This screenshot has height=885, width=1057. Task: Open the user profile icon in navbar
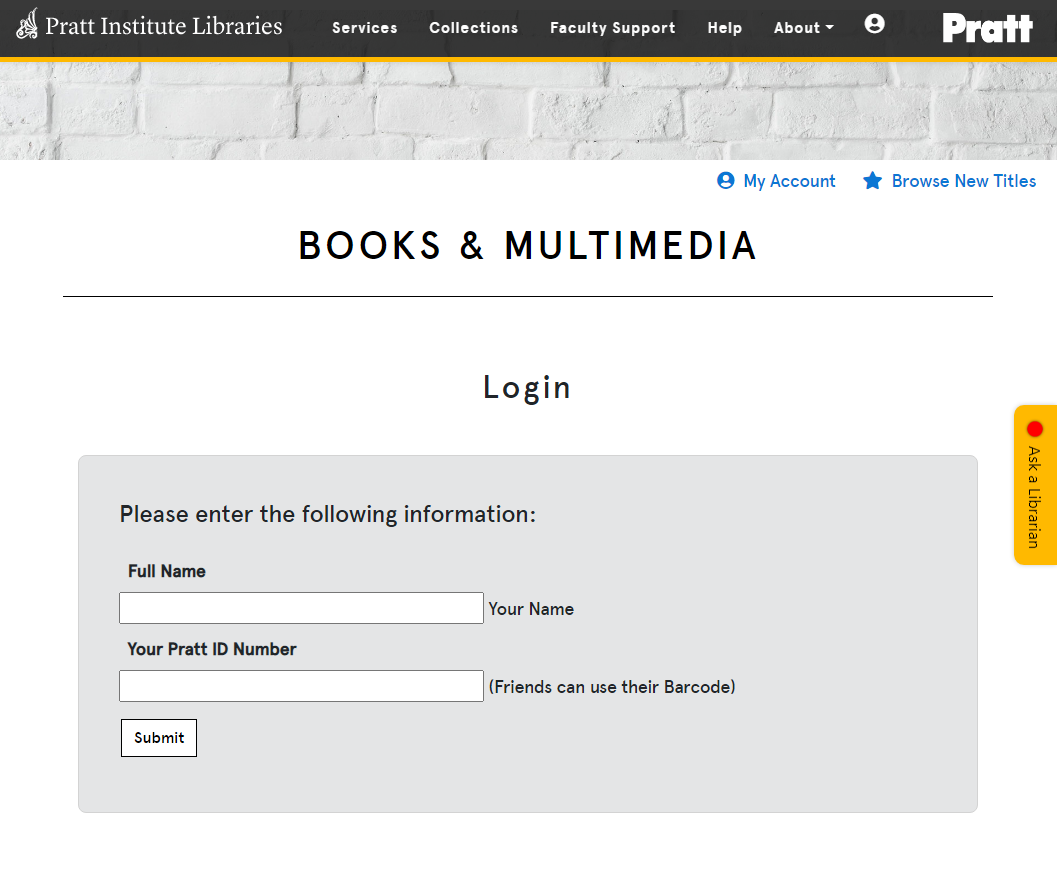tap(874, 24)
